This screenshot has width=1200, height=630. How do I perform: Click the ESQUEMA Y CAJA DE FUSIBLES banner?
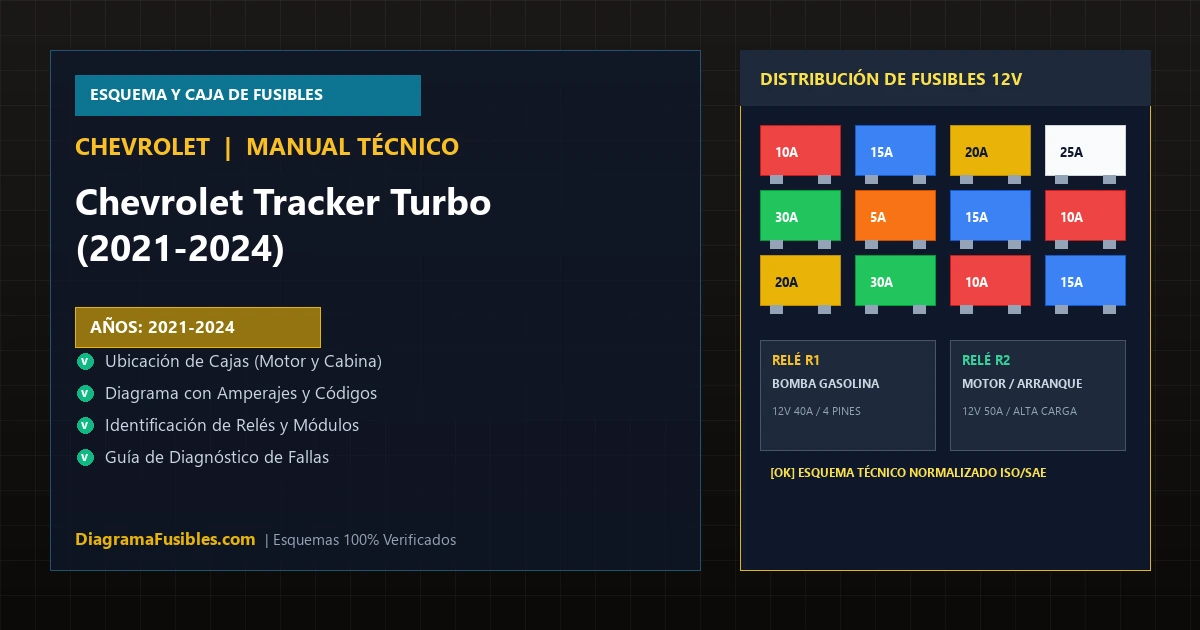(248, 95)
